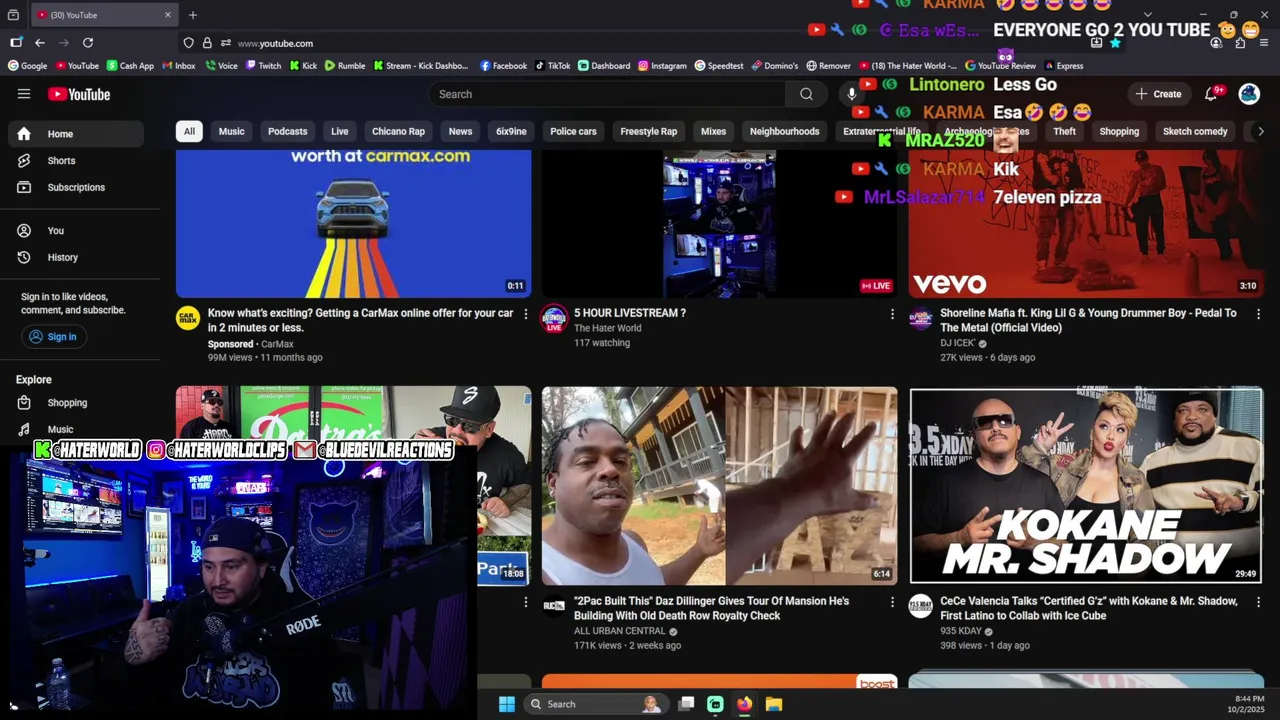Open the notifications bell

point(1210,94)
